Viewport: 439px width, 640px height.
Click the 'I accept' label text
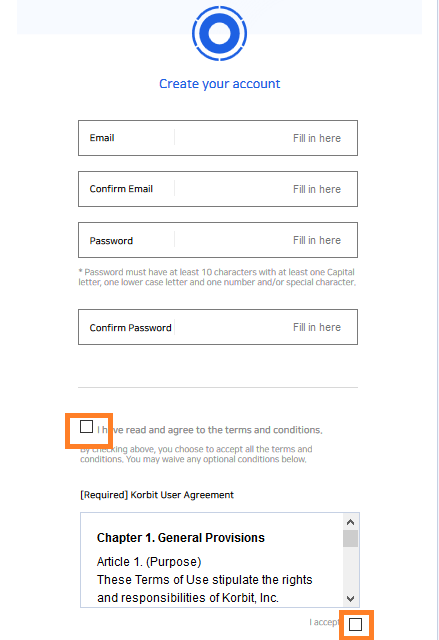click(324, 622)
